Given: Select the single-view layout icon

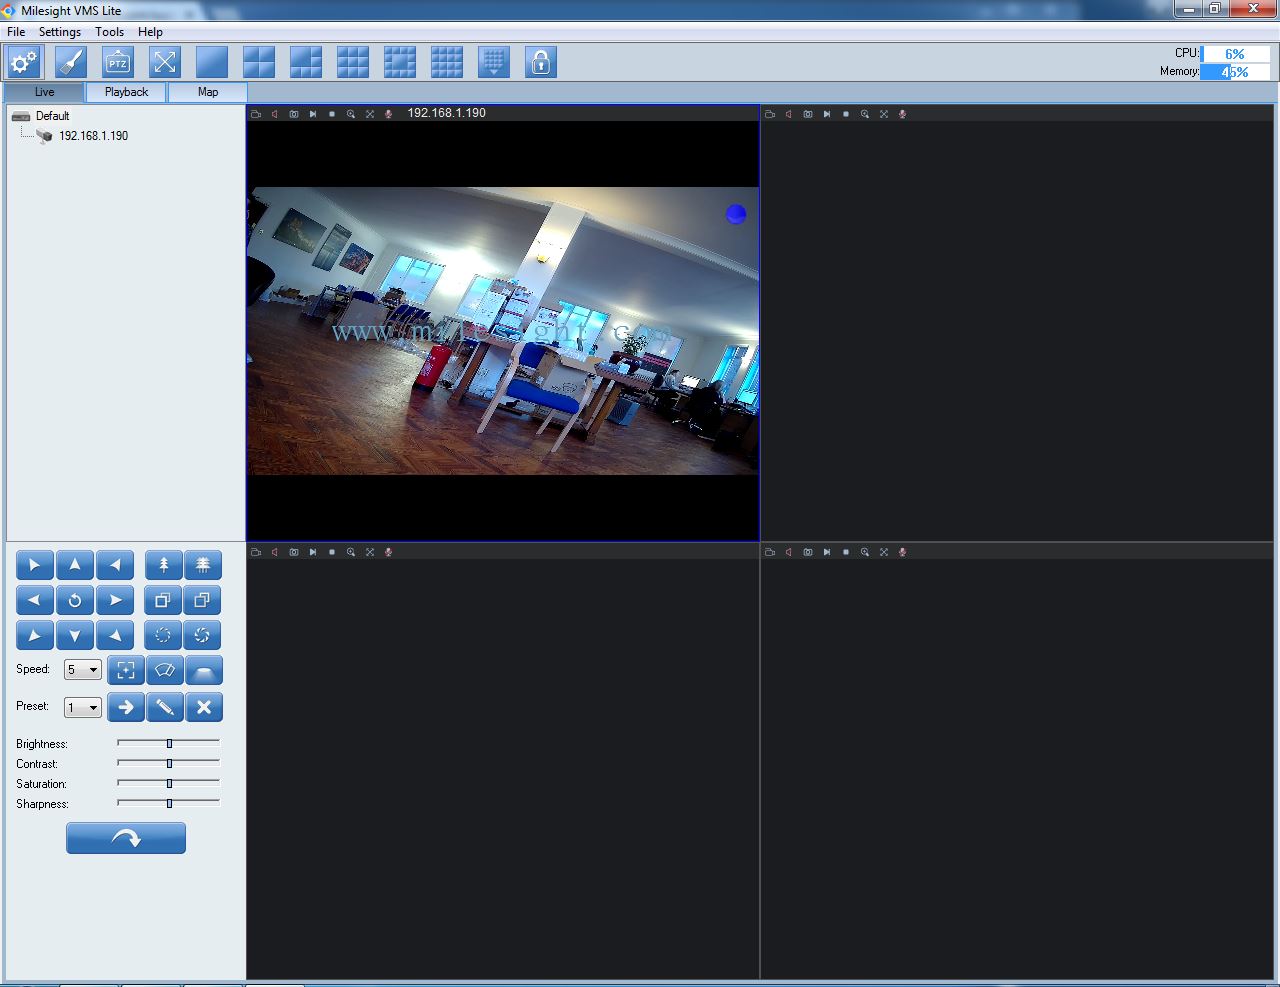Looking at the screenshot, I should click(211, 61).
